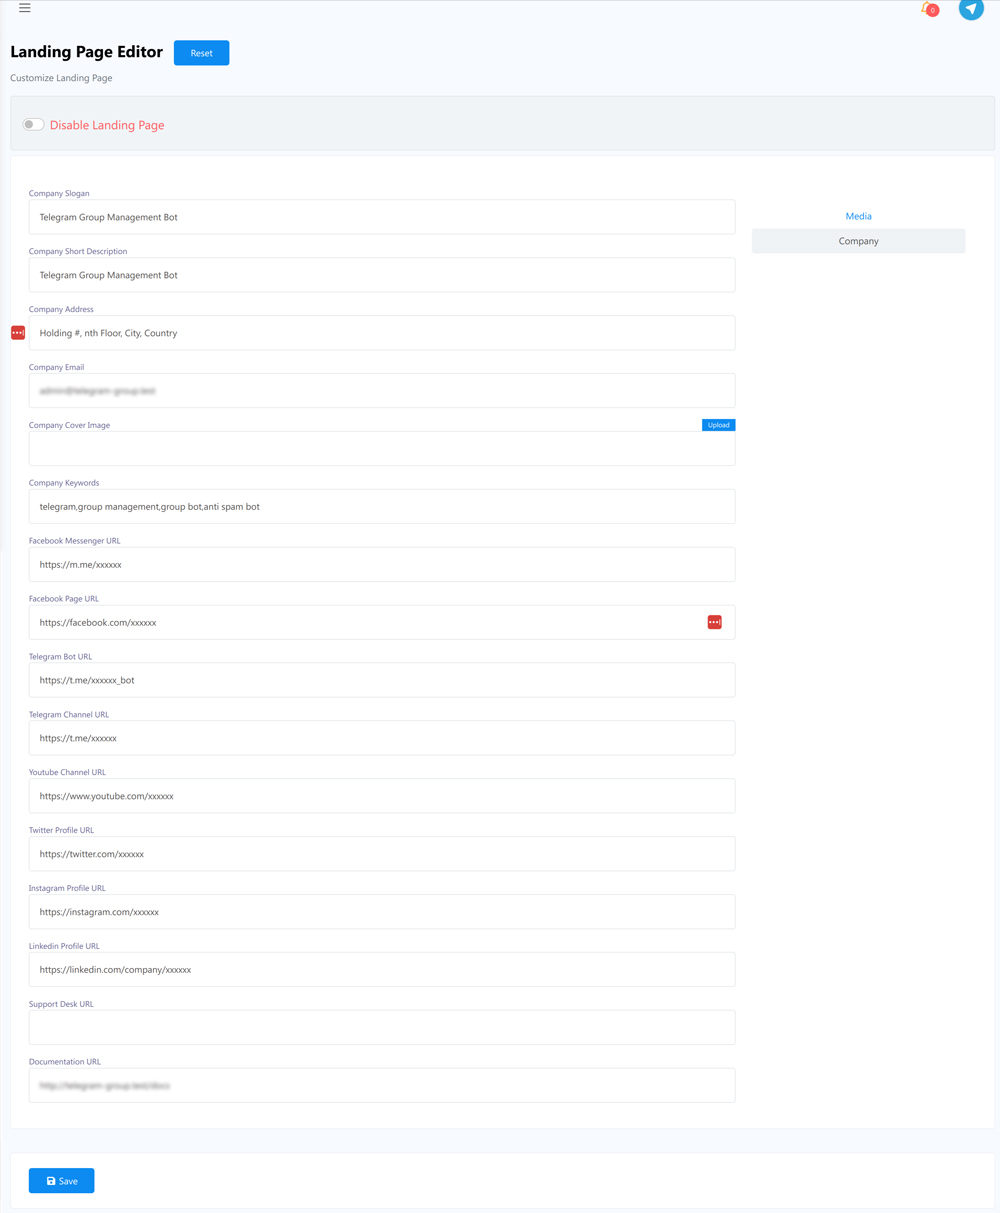Open the hamburger sidebar menu

tap(25, 8)
